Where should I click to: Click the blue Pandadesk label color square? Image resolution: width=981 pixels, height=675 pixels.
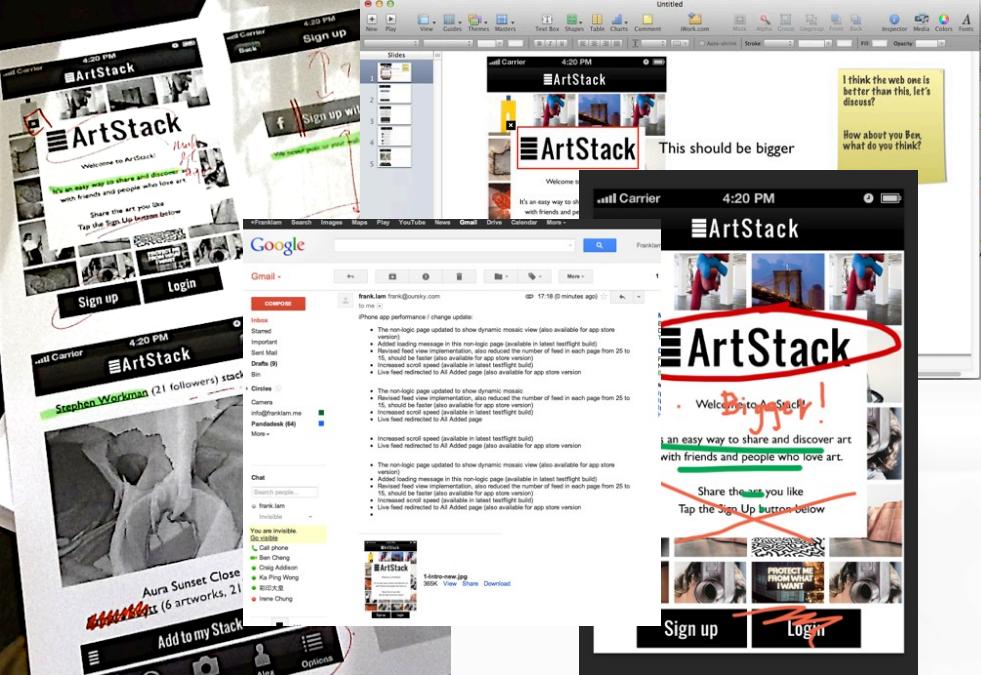tap(322, 424)
